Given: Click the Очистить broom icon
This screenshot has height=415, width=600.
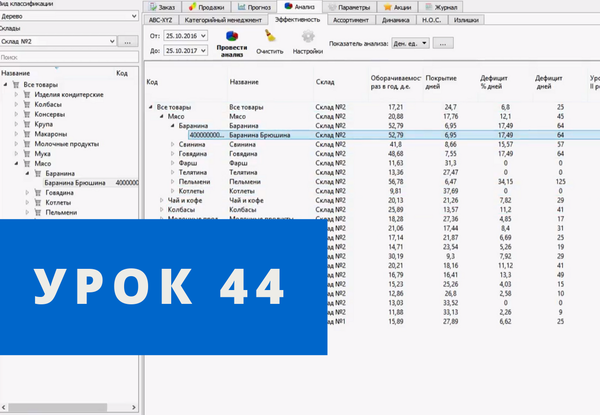Looking at the screenshot, I should 270,36.
